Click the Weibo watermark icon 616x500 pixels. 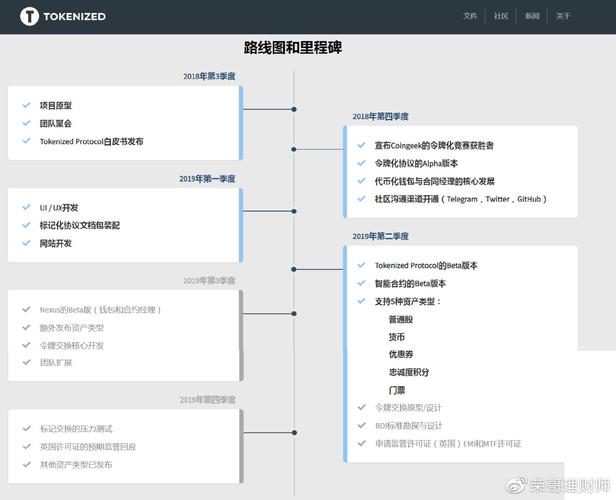514,485
